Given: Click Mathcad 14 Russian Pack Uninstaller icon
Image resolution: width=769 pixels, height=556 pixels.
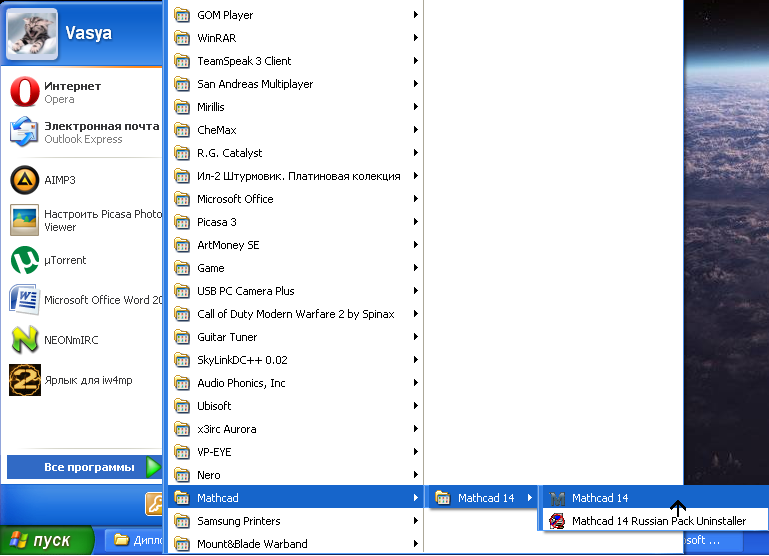Looking at the screenshot, I should (557, 521).
